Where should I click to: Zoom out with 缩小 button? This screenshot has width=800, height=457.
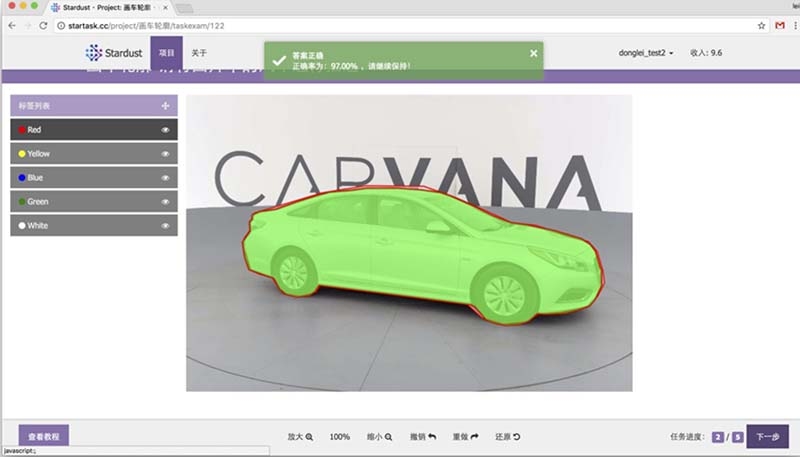click(379, 437)
